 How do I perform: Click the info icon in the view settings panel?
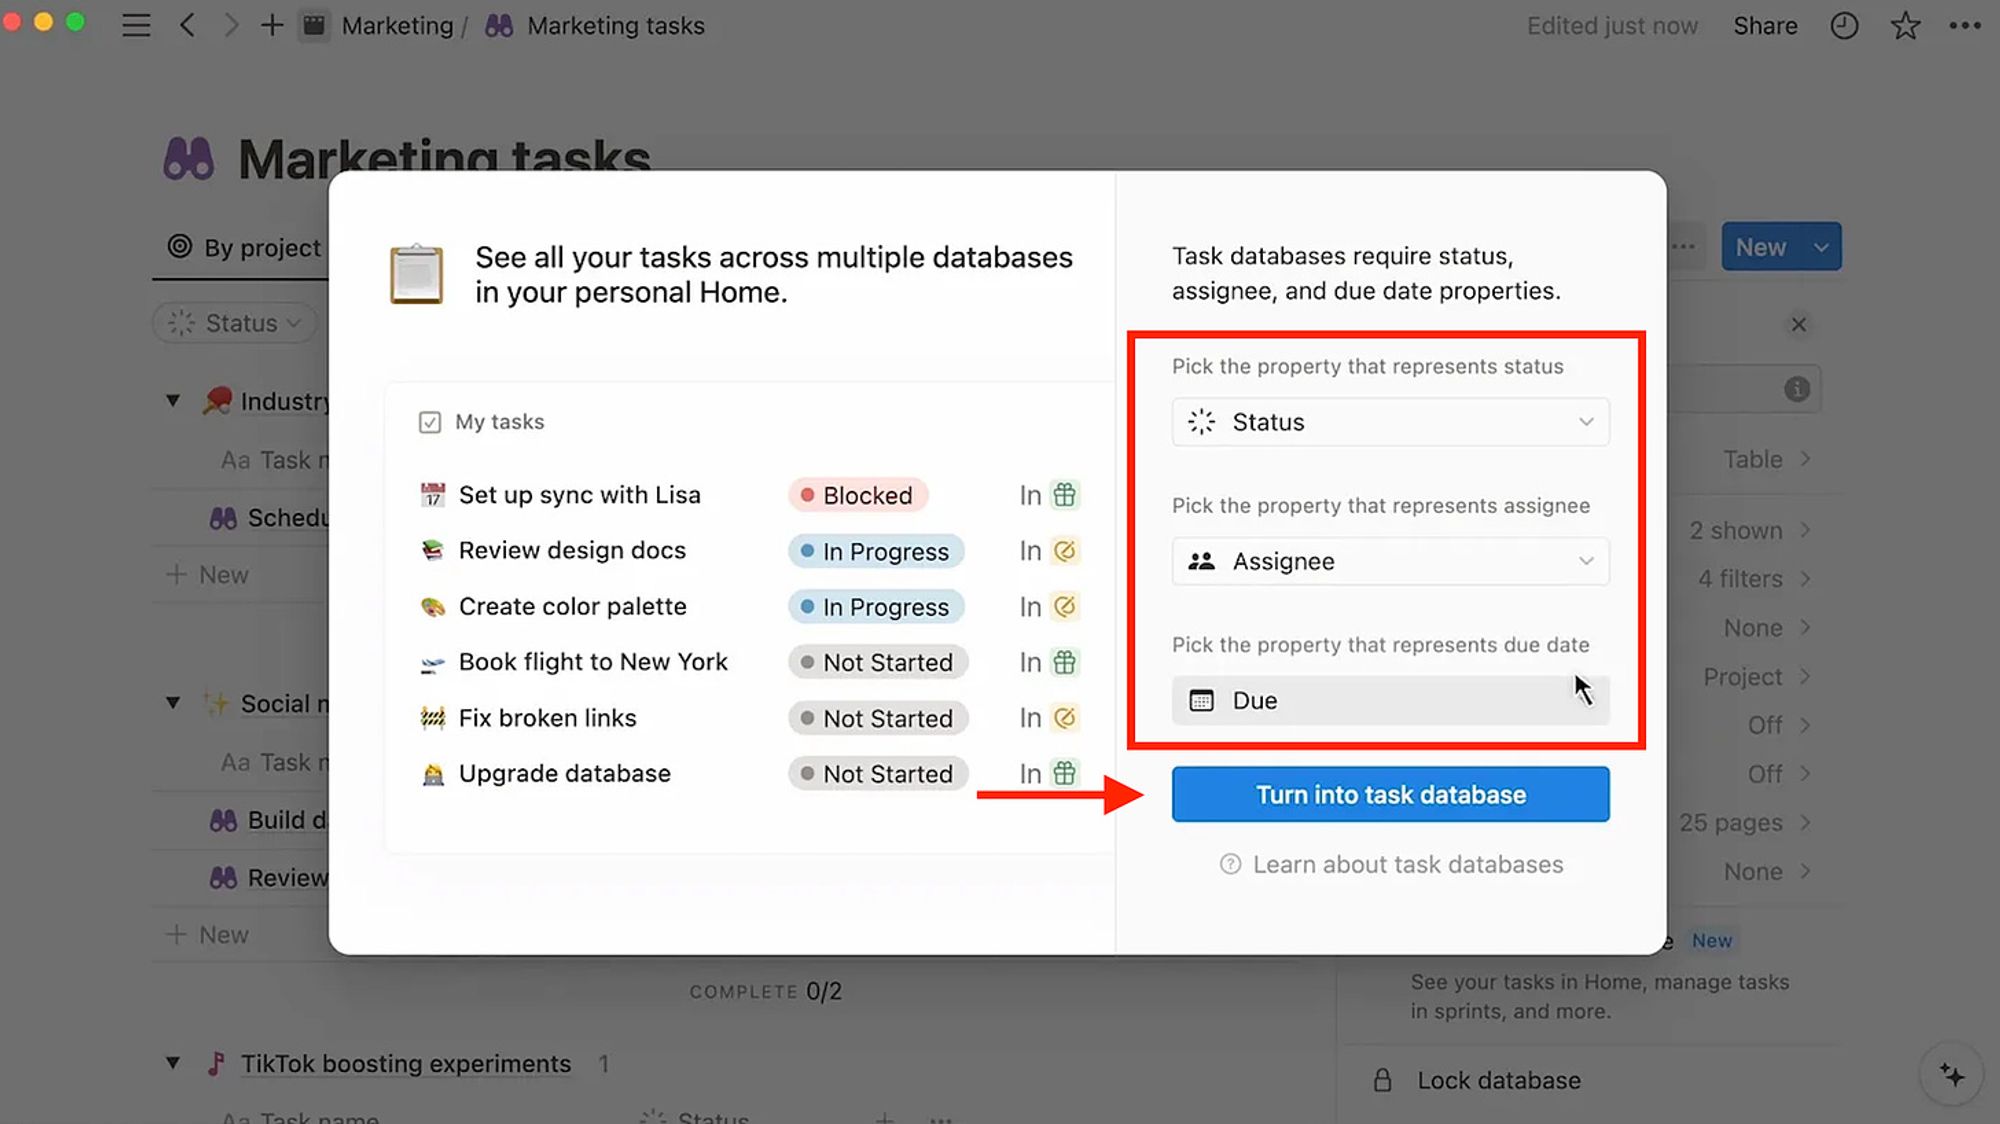pyautogui.click(x=1796, y=389)
